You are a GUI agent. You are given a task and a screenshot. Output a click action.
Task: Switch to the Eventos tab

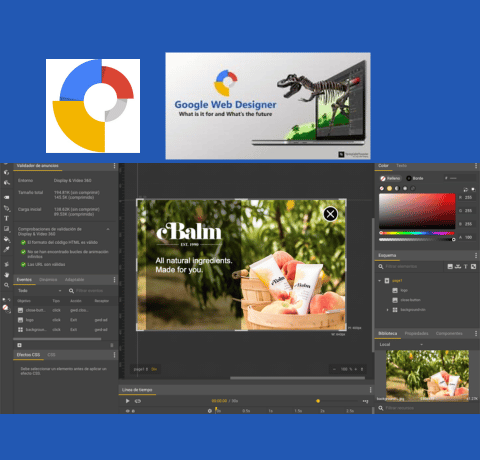(x=24, y=280)
